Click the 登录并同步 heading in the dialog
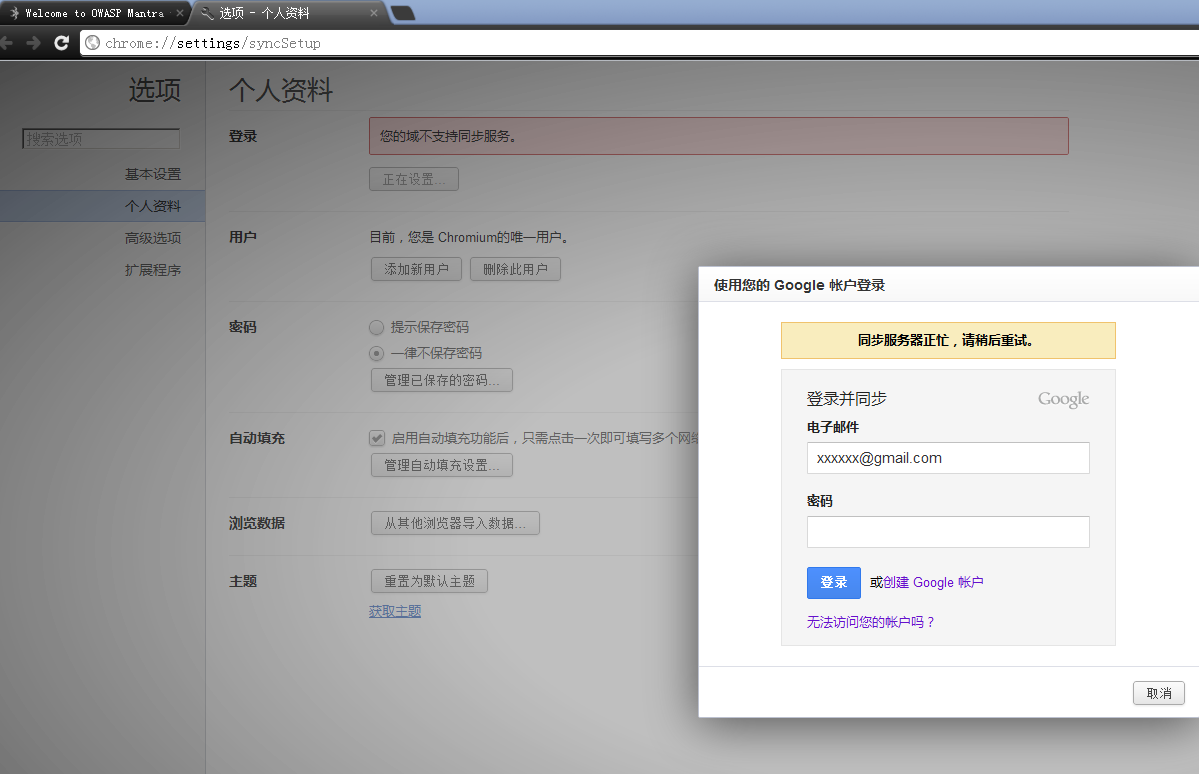This screenshot has width=1199, height=774. point(846,399)
